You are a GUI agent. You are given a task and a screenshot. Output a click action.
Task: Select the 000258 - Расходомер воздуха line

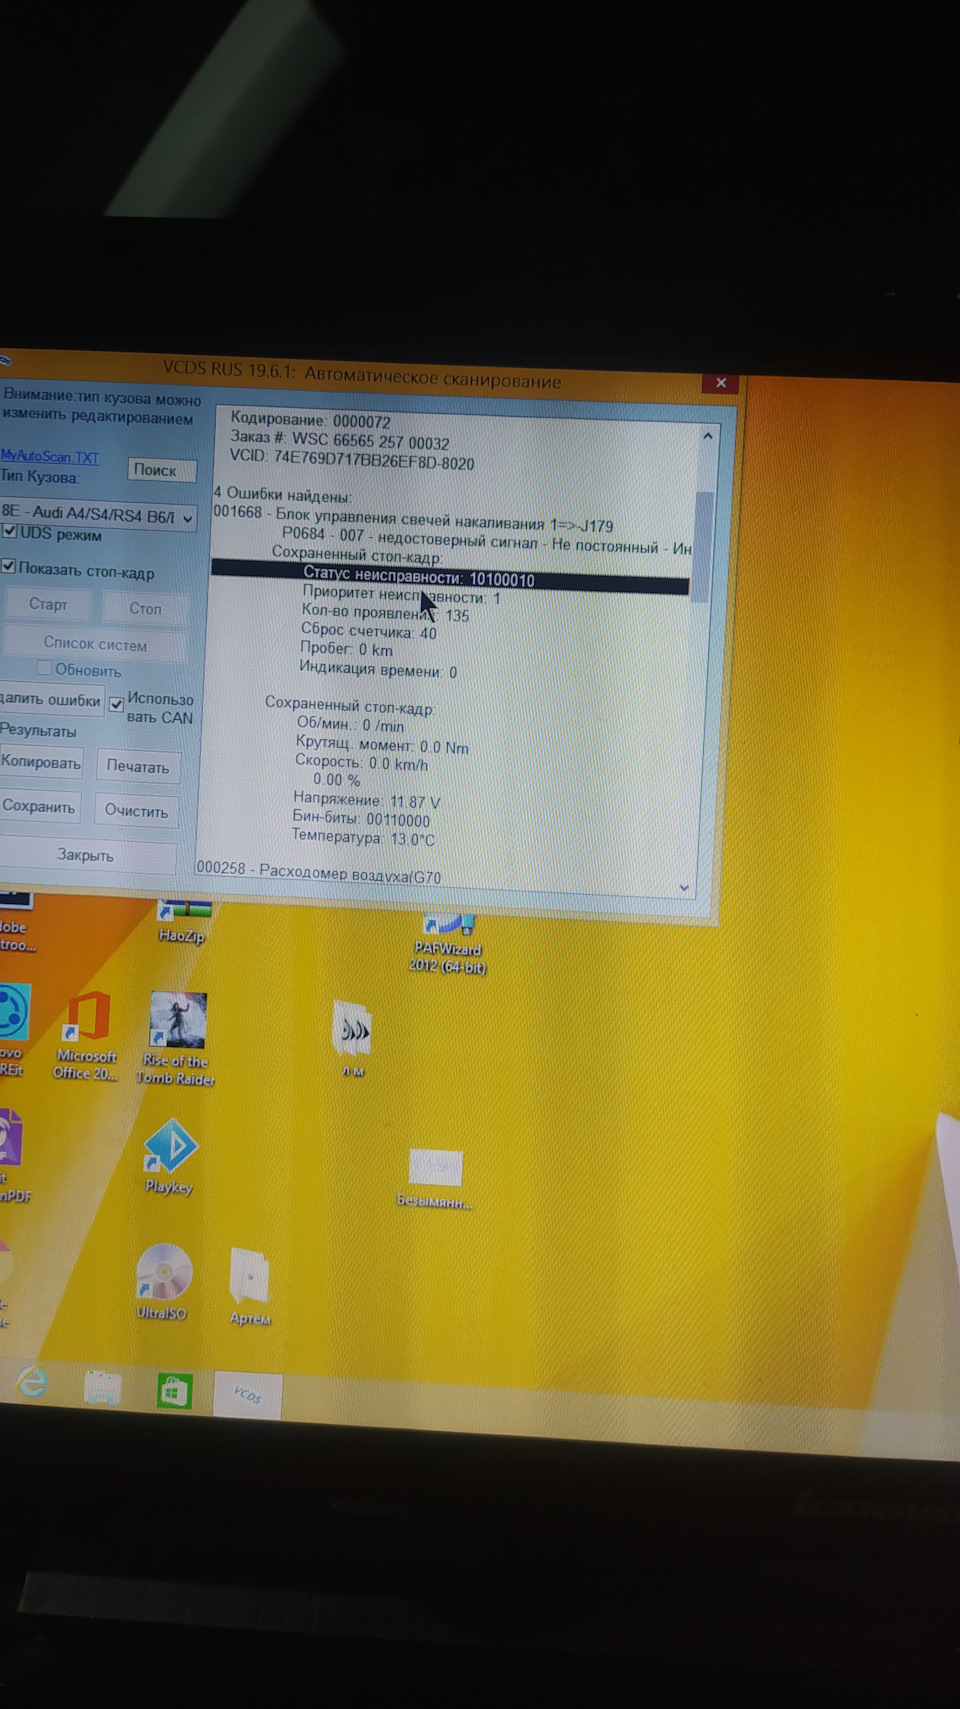[x=318, y=872]
